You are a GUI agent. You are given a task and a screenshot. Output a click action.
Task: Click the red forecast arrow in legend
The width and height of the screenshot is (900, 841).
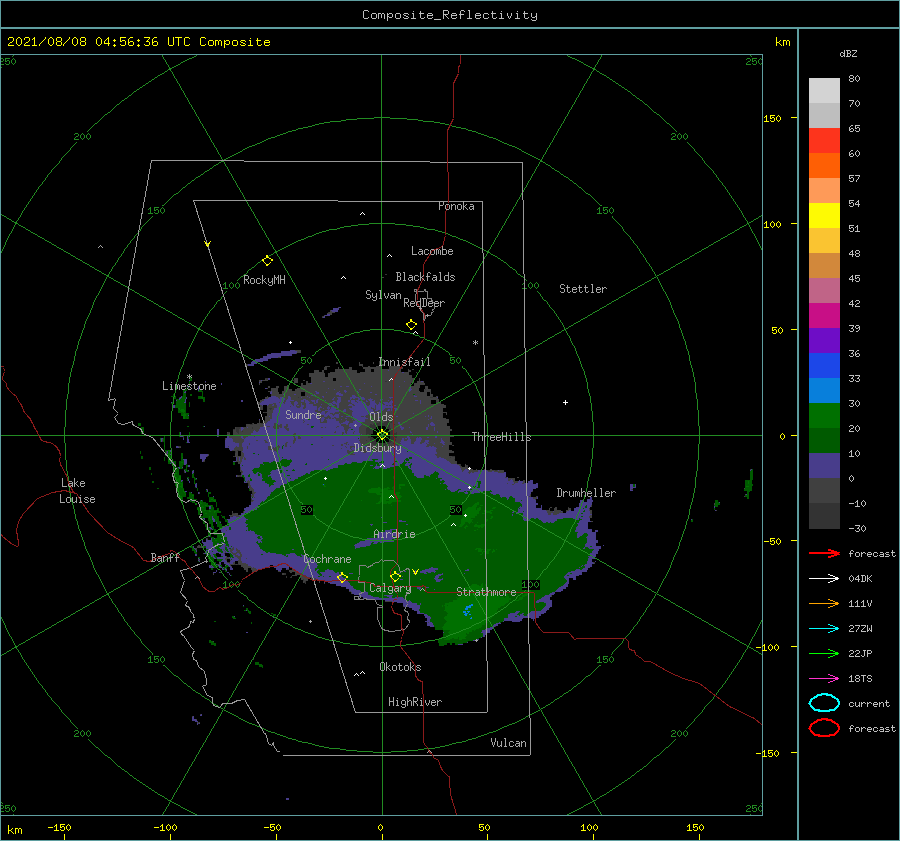point(824,553)
